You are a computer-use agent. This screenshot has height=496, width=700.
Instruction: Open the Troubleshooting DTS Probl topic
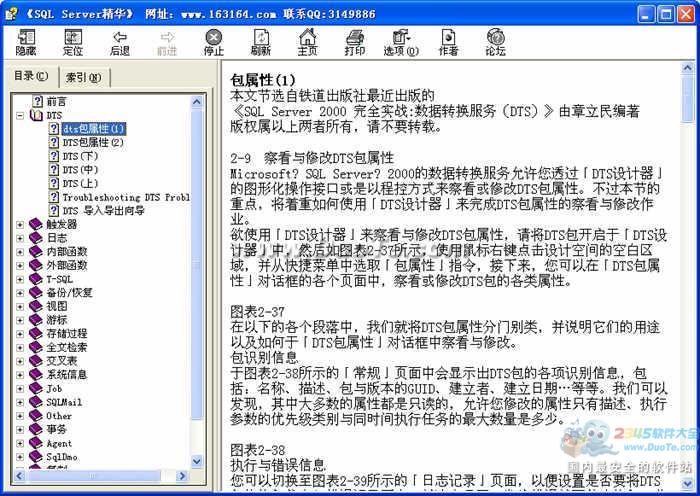click(x=126, y=197)
